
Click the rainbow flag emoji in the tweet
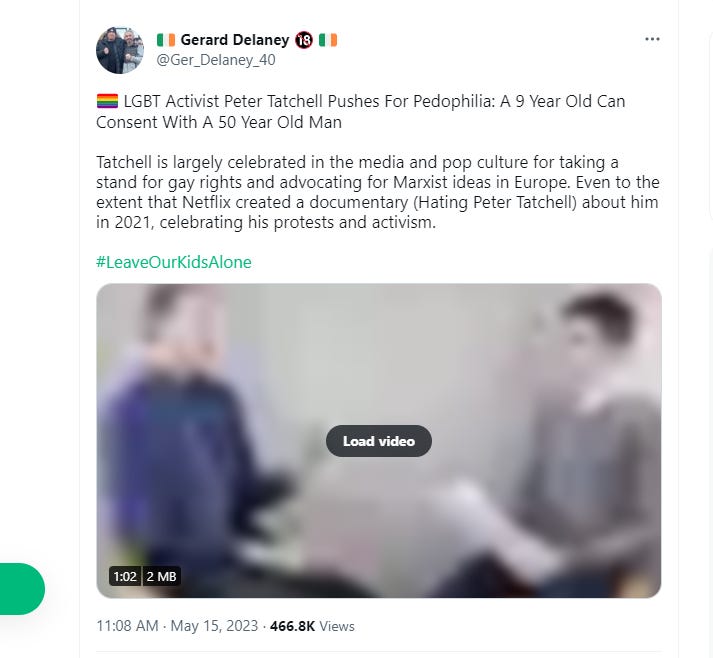(x=108, y=101)
